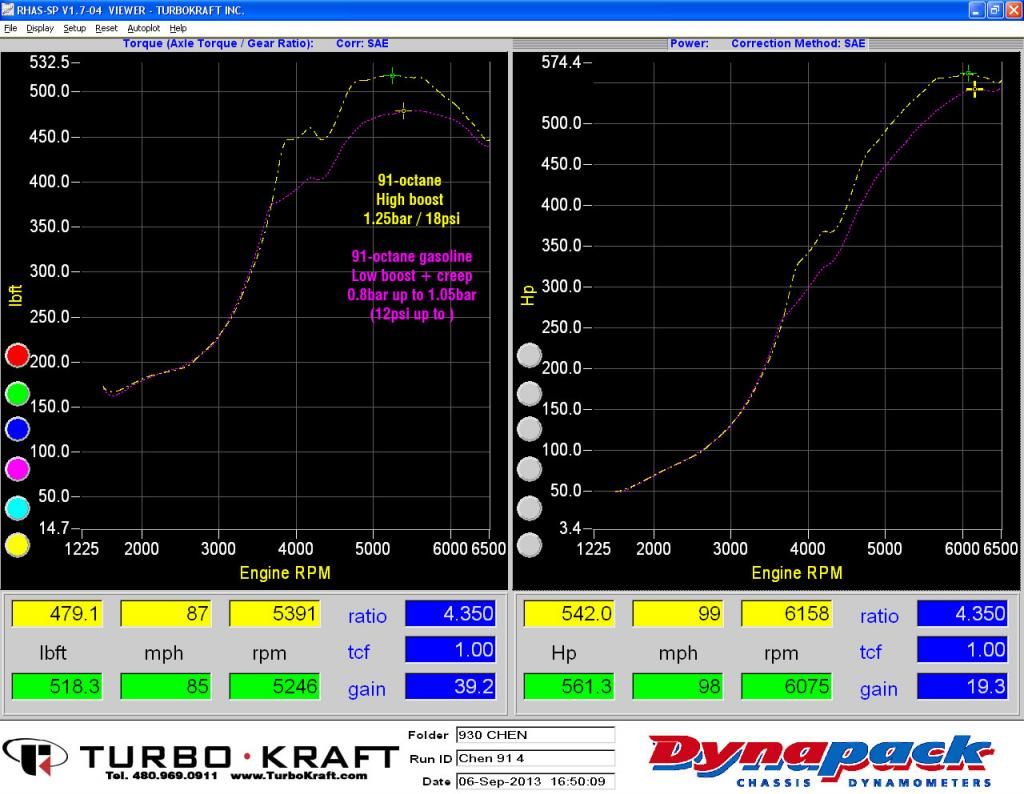Screen dimensions: 1024x794
Task: Expand the Autoplot menu
Action: tap(143, 28)
